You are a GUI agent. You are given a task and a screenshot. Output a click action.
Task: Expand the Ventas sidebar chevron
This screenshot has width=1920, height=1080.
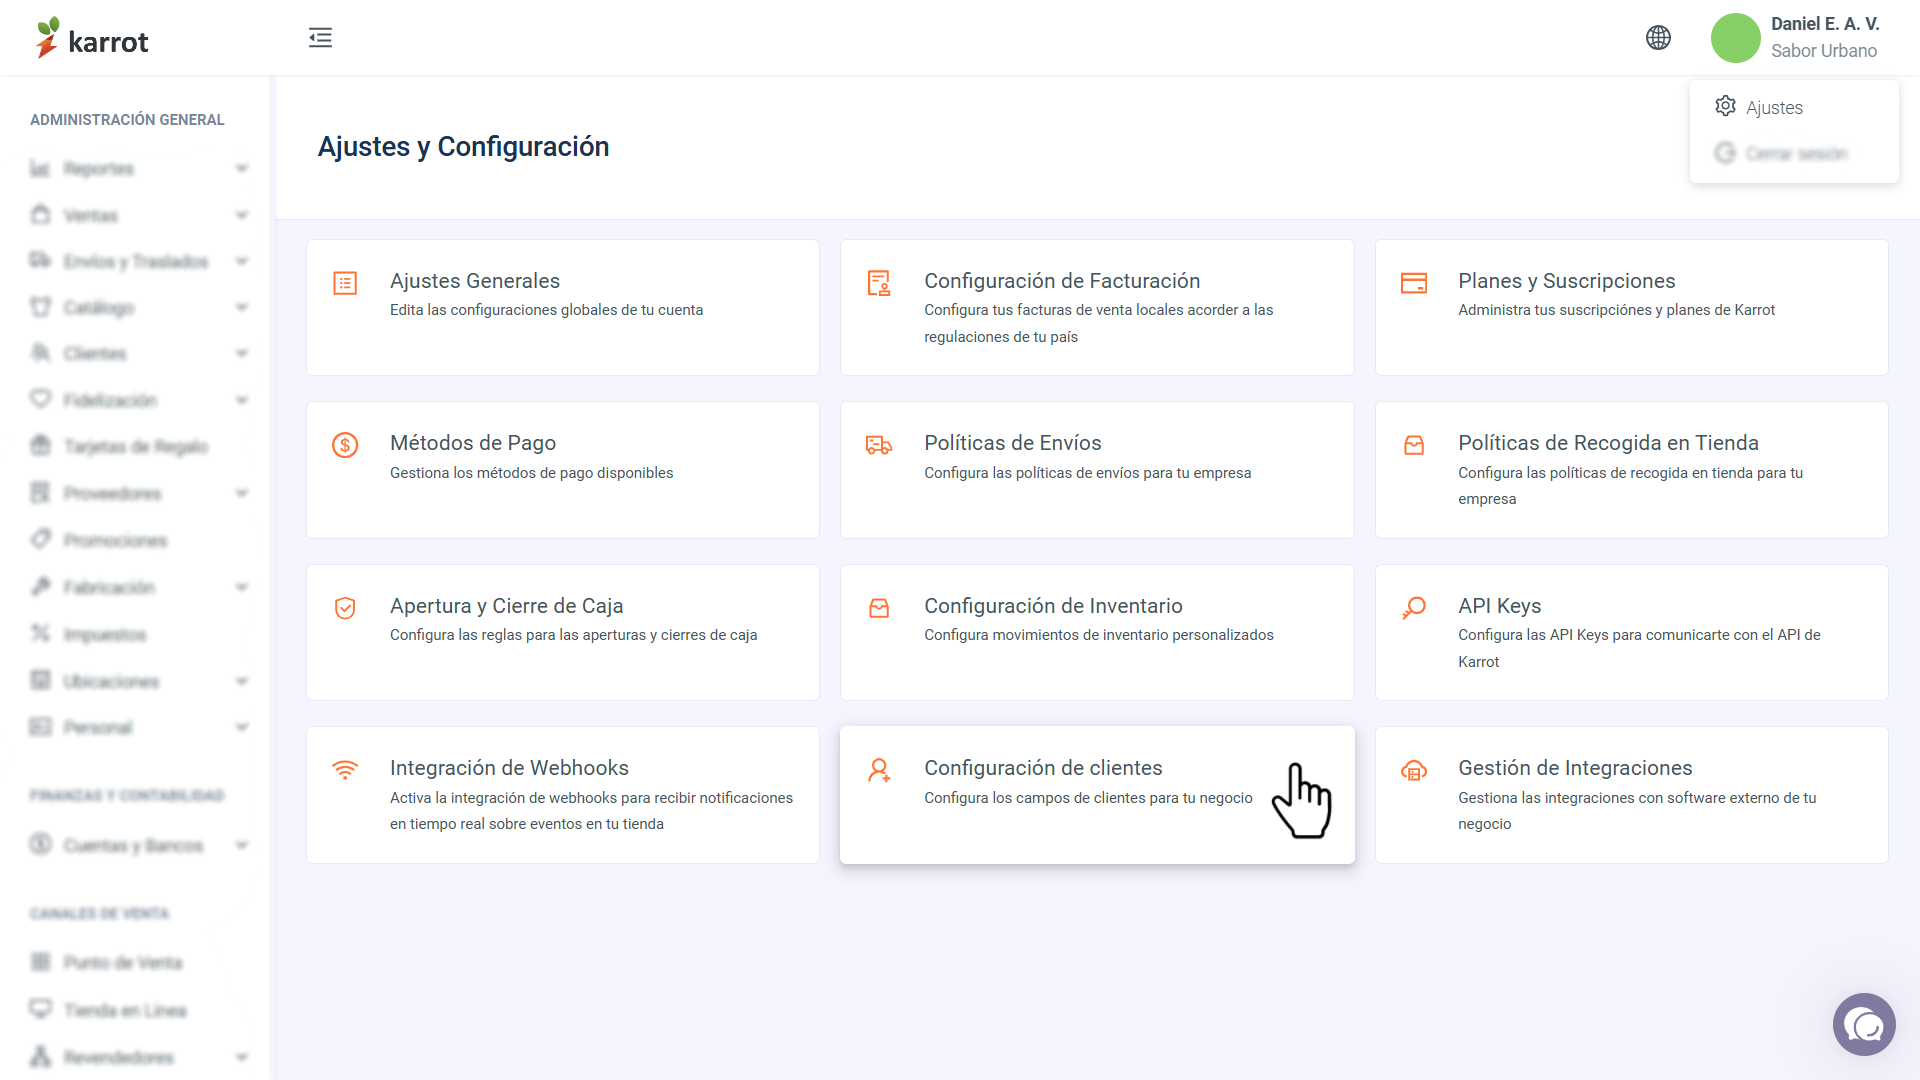242,215
